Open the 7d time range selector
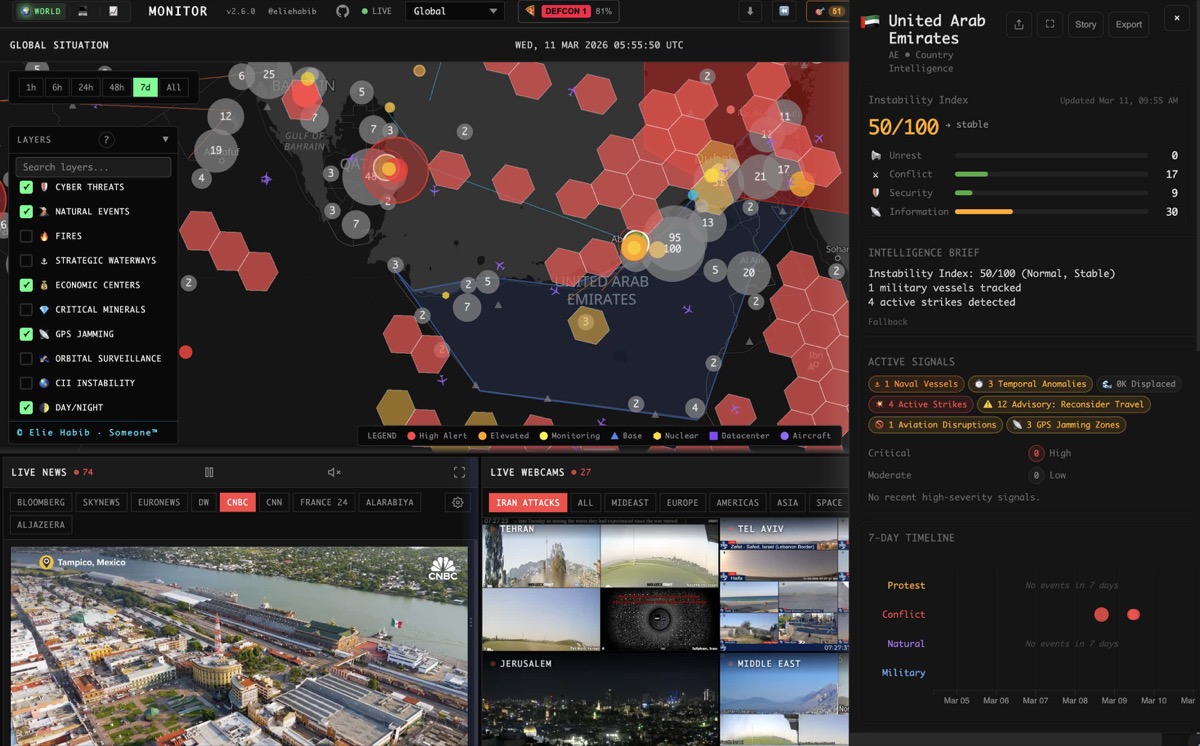The width and height of the screenshot is (1200, 746). [x=144, y=87]
